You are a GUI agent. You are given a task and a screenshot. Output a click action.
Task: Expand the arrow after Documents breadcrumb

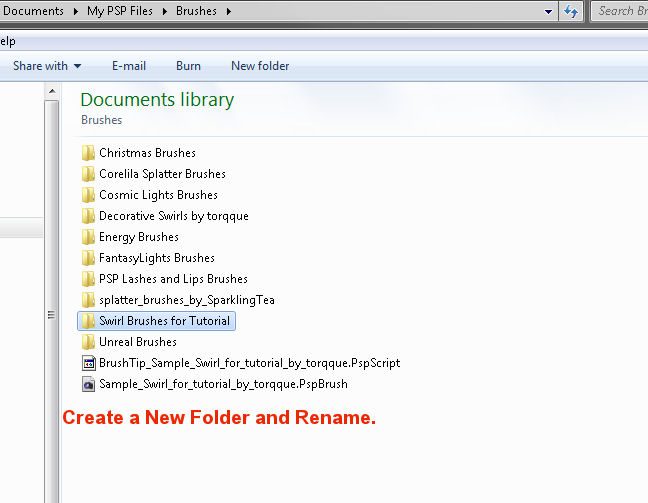(x=76, y=12)
